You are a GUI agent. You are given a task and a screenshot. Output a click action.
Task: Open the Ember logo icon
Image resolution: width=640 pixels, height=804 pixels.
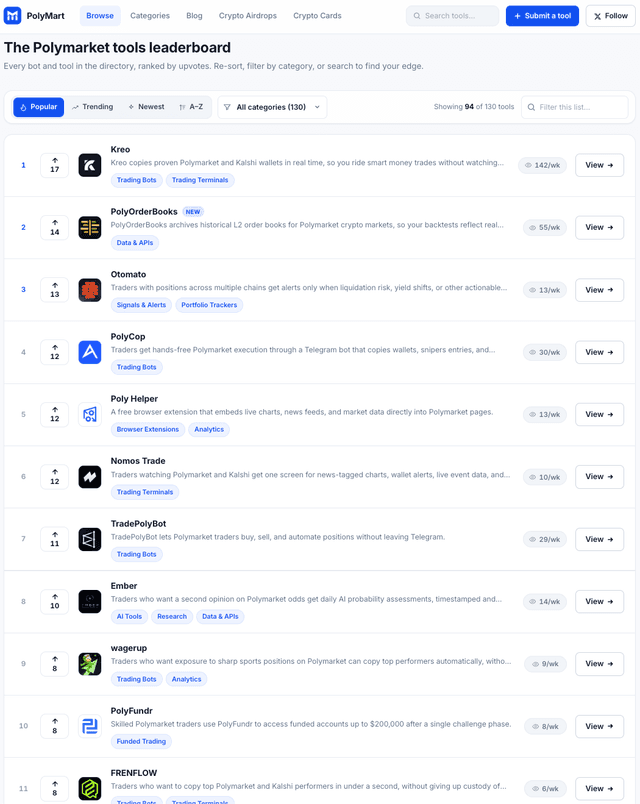[x=90, y=601]
